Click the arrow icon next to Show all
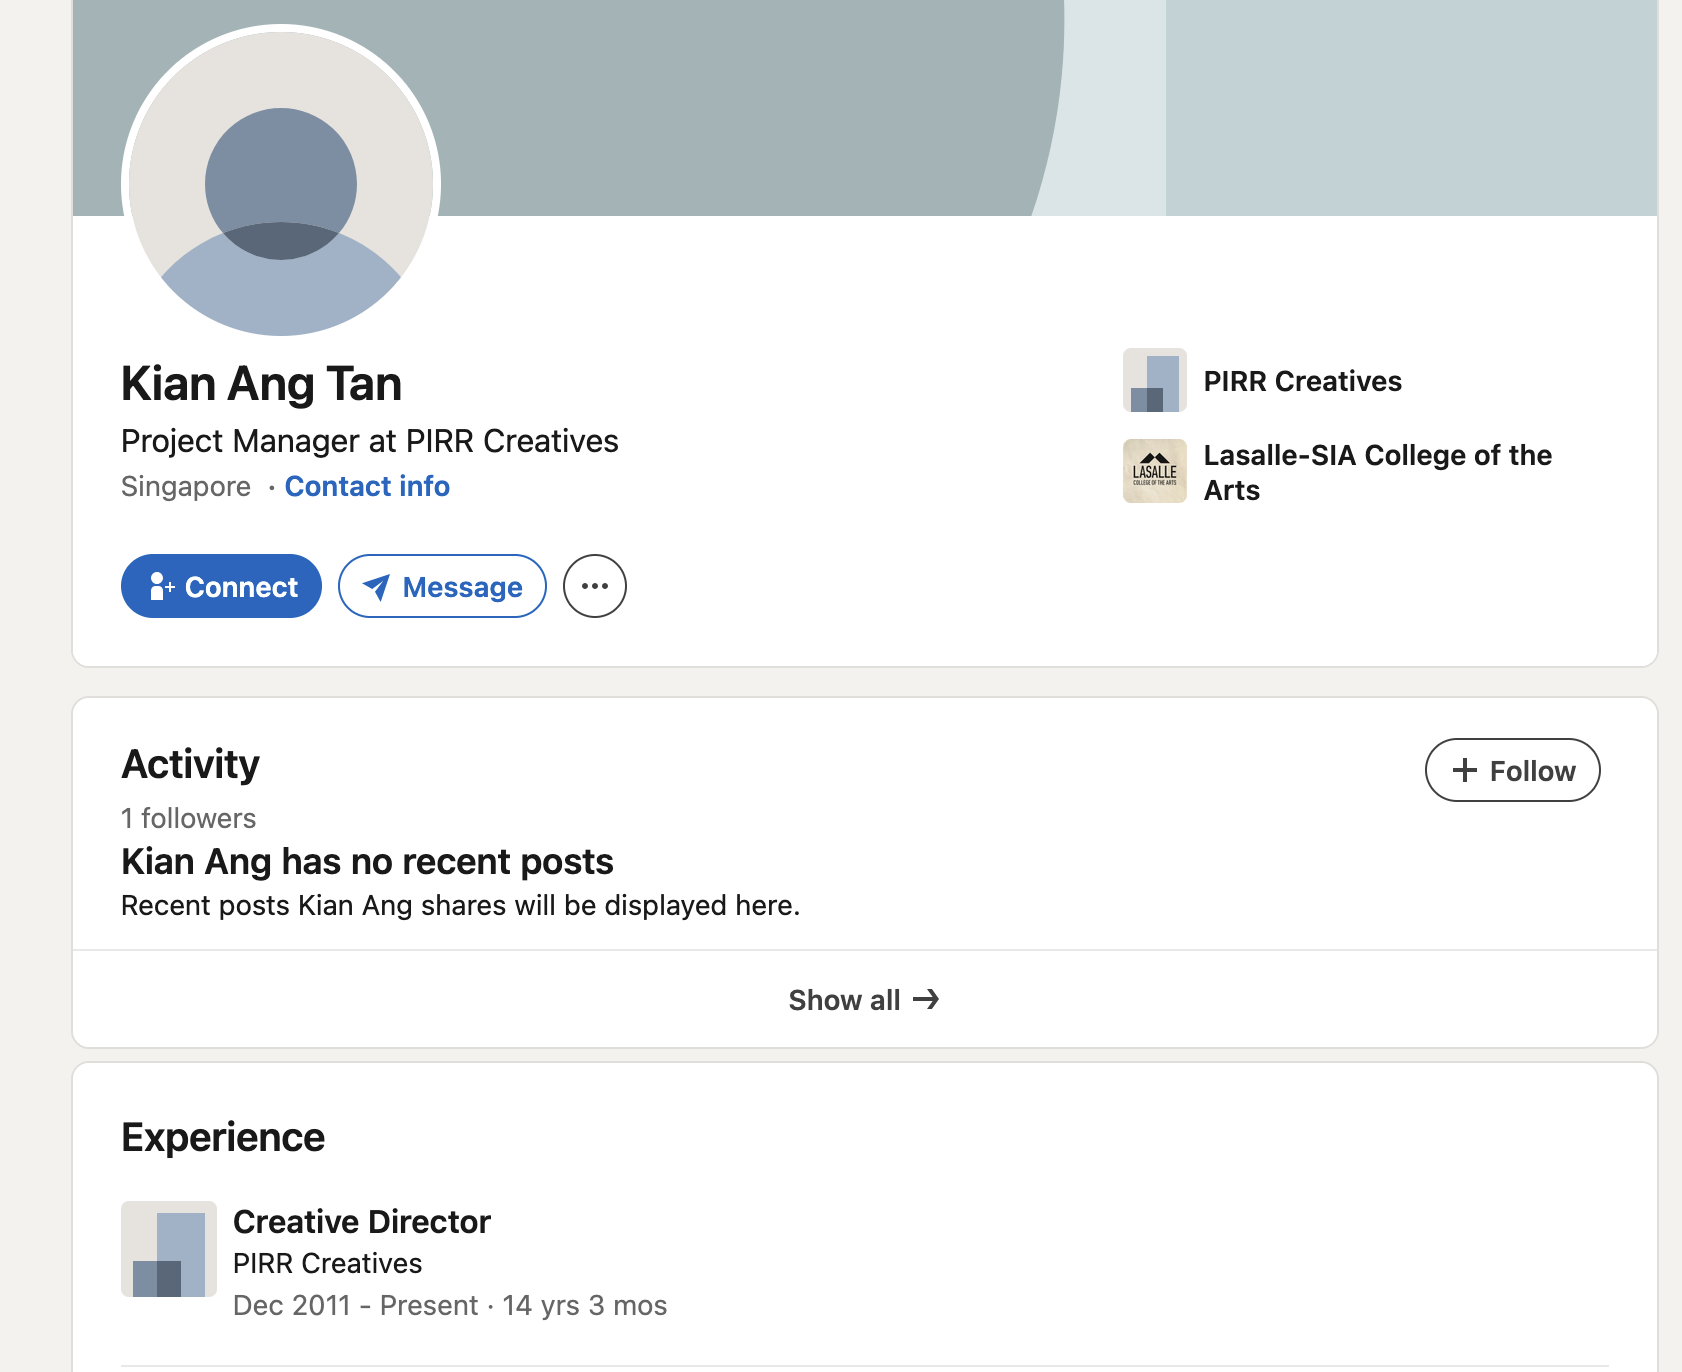 [x=927, y=999]
